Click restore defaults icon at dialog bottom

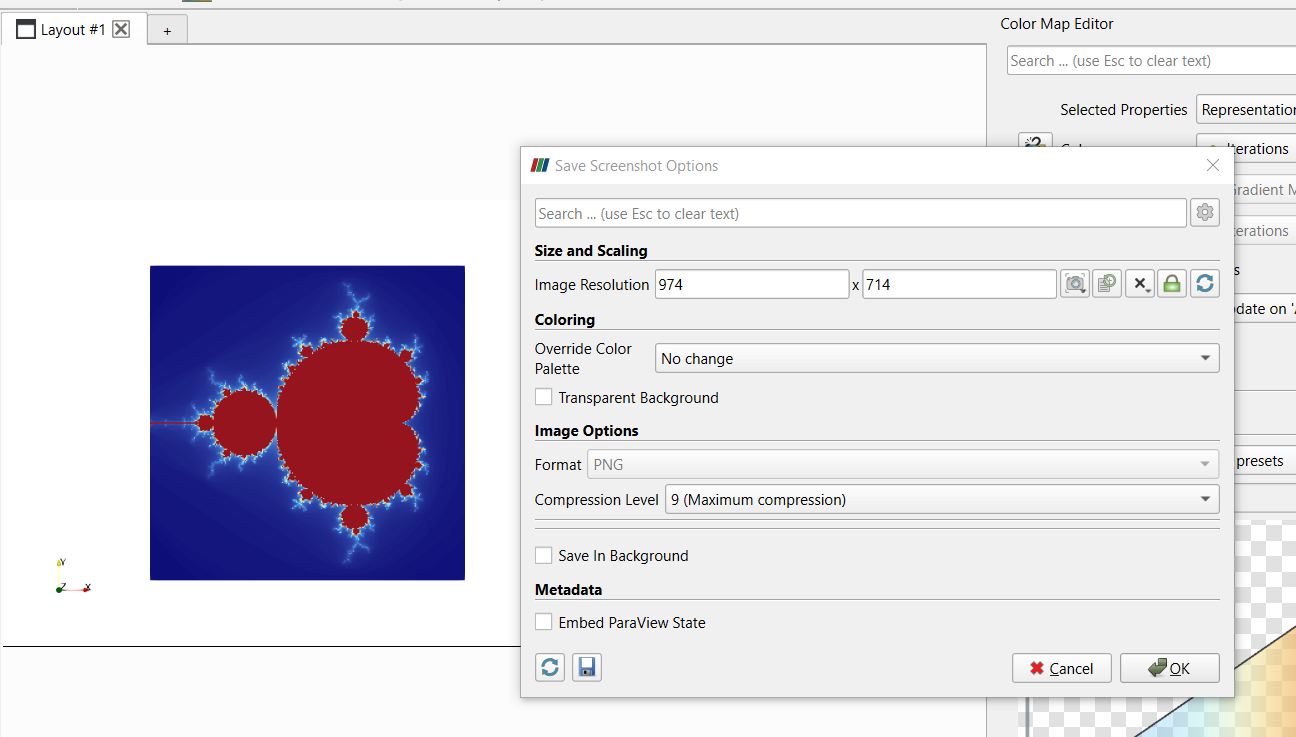550,667
